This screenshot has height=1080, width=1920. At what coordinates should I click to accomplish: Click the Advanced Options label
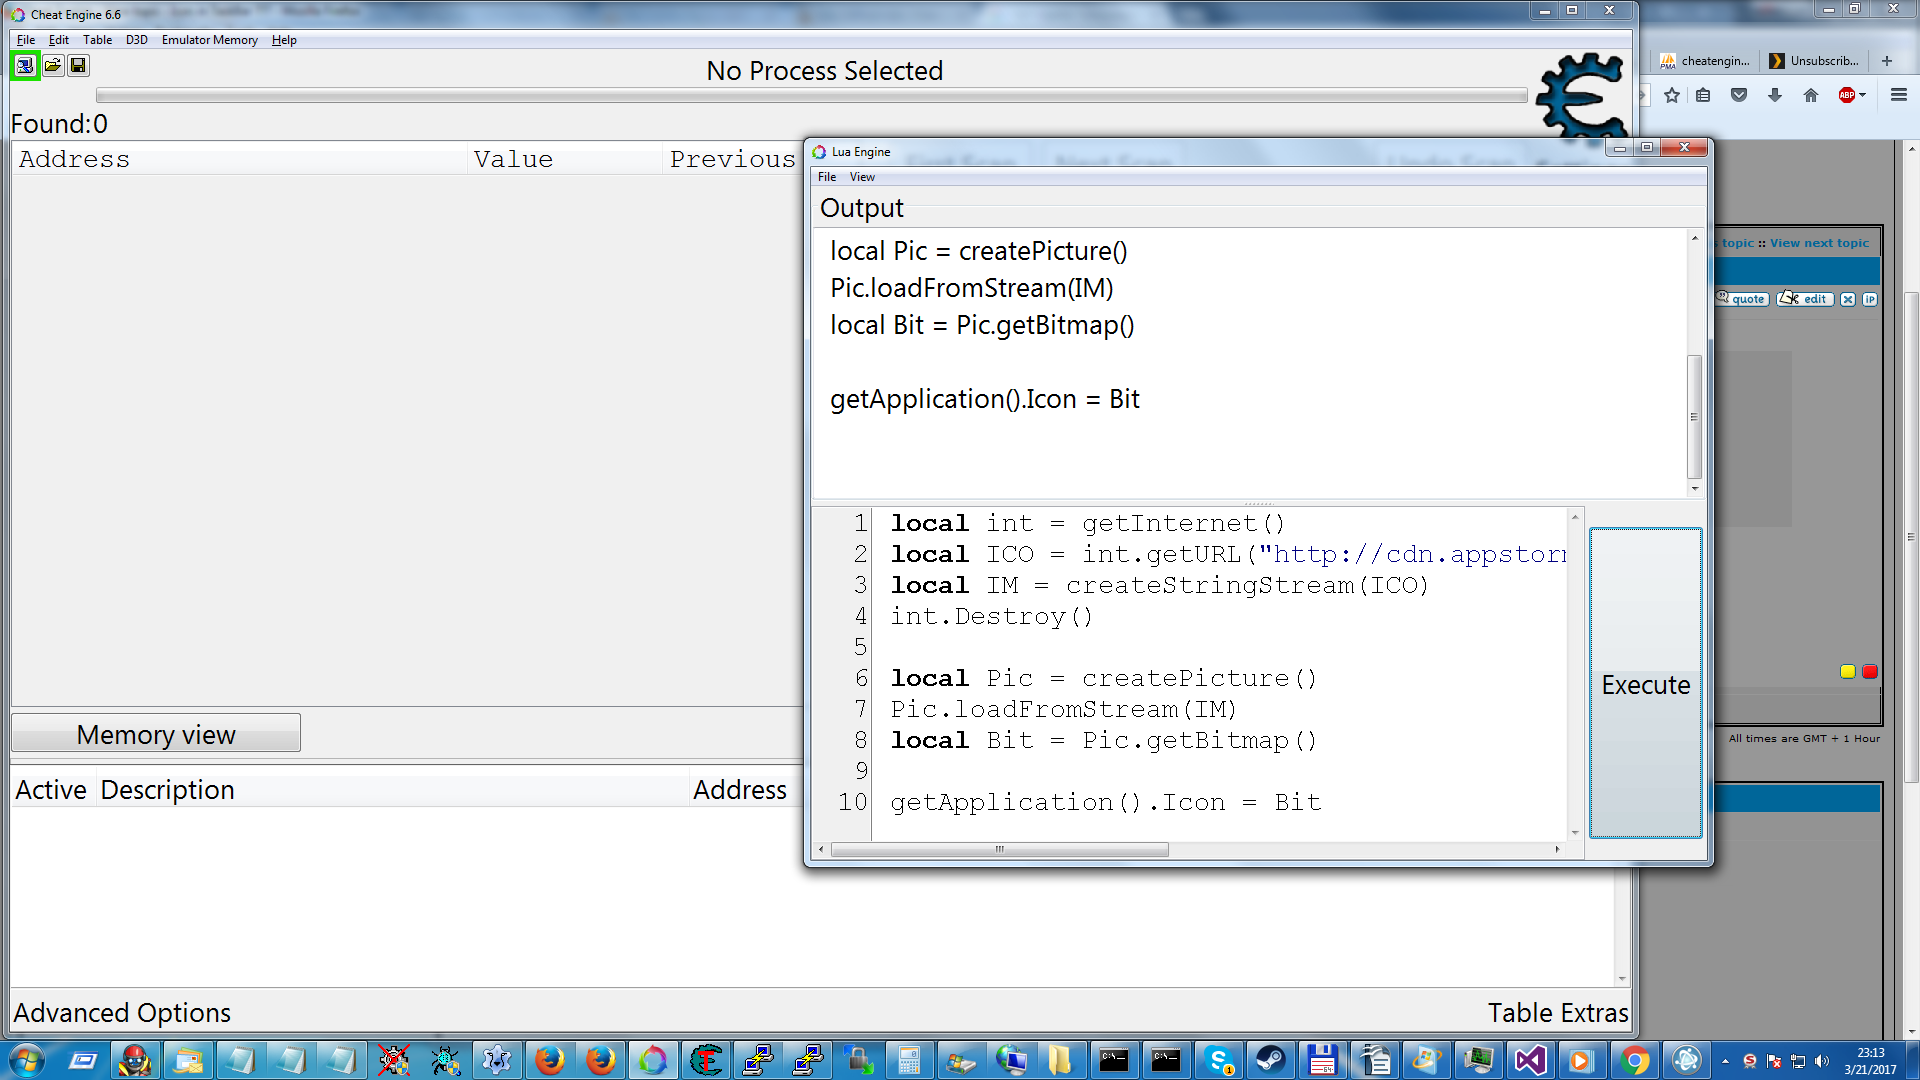click(121, 1013)
